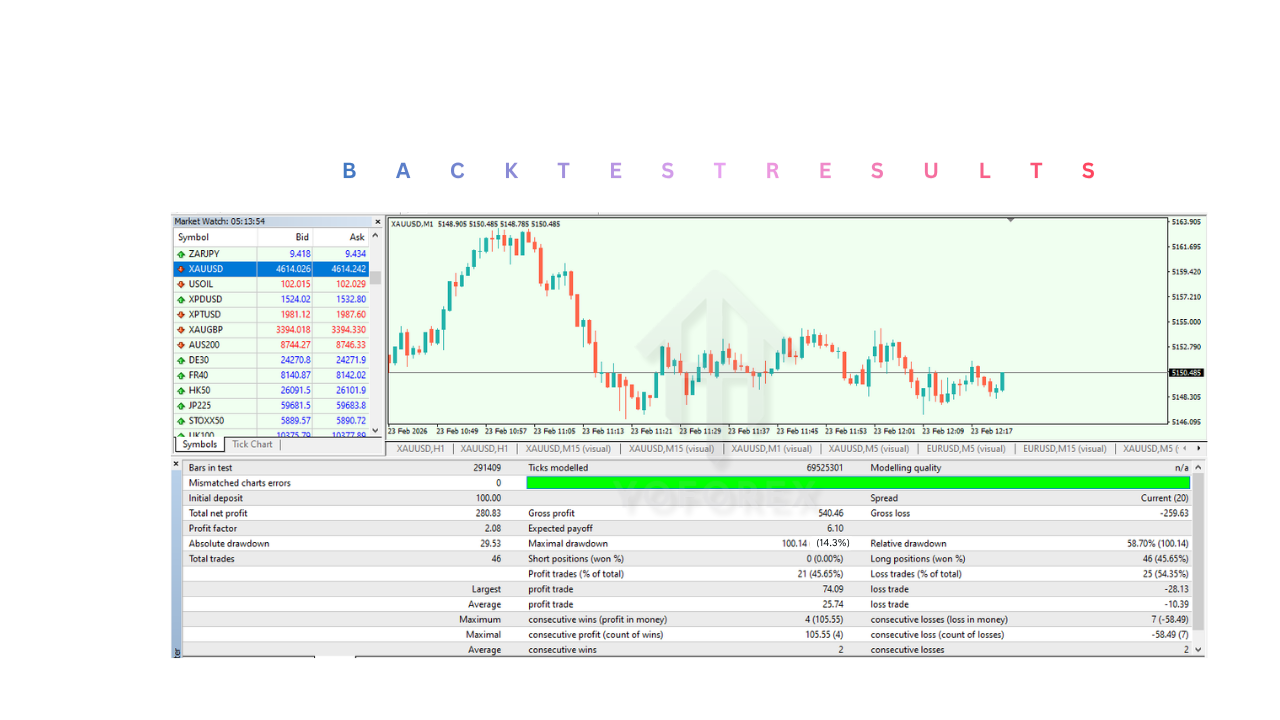Click the green Modelling quality bar
This screenshot has height=720, width=1280.
[x=858, y=483]
